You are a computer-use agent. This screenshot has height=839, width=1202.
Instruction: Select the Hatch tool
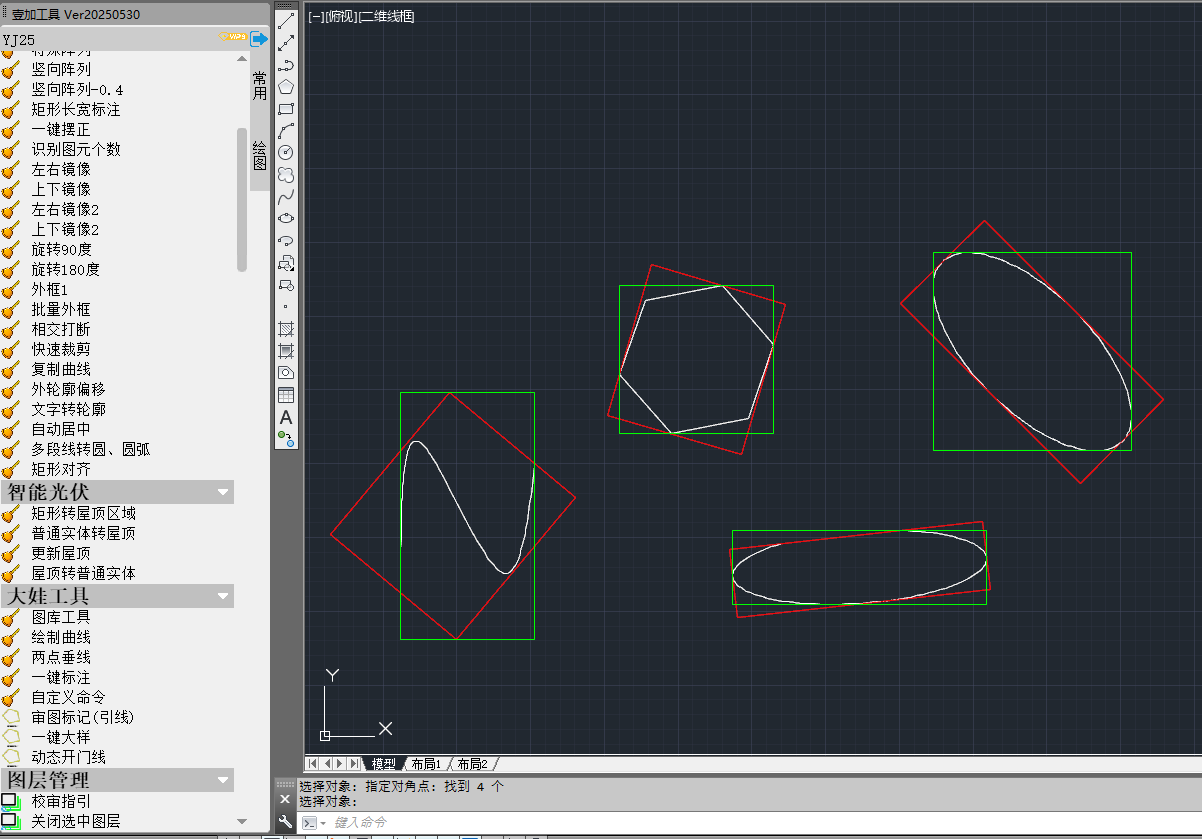tap(286, 328)
